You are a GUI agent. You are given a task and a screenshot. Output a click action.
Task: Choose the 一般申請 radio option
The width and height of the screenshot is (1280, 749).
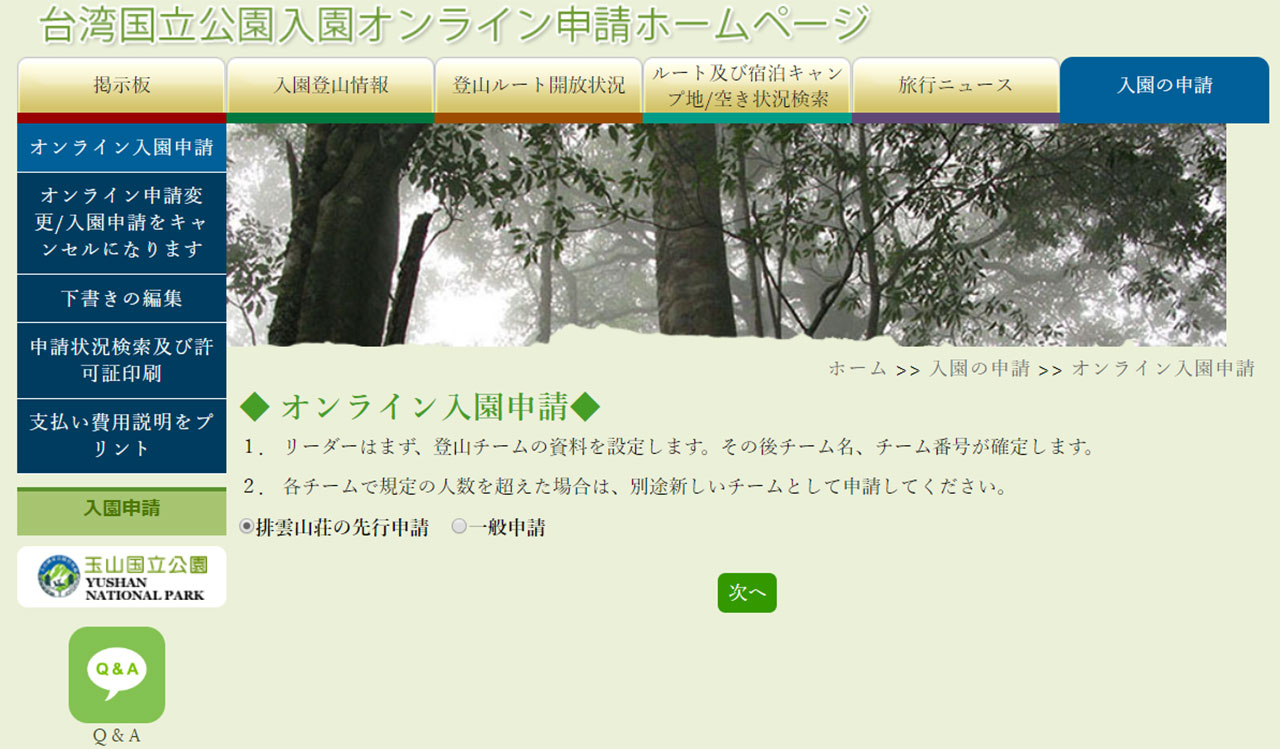click(459, 527)
